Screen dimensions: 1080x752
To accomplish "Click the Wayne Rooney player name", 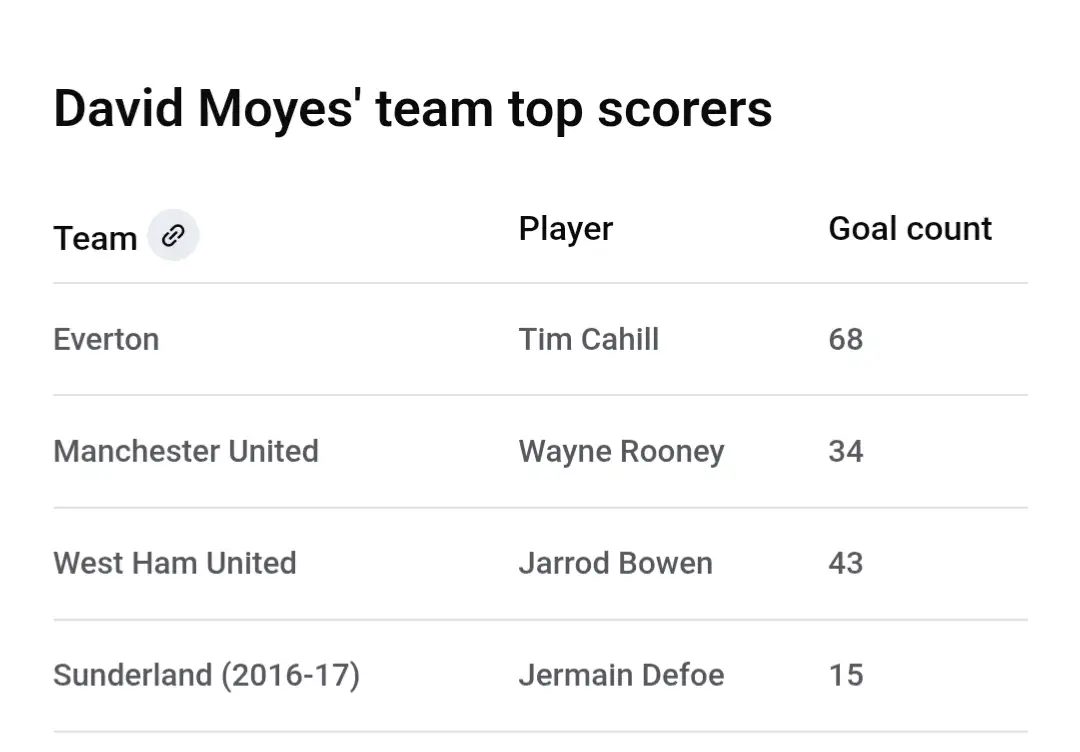I will pyautogui.click(x=621, y=451).
